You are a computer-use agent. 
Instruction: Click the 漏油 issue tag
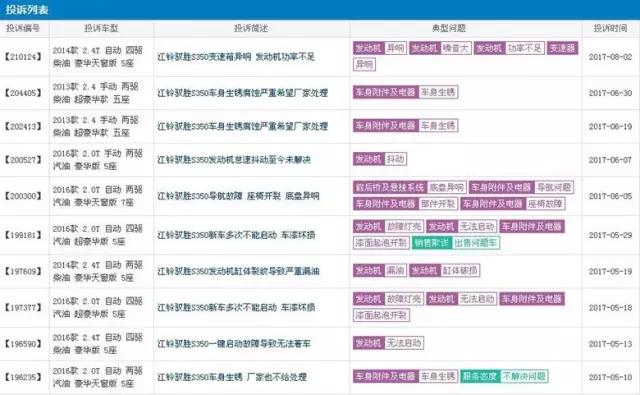point(395,271)
